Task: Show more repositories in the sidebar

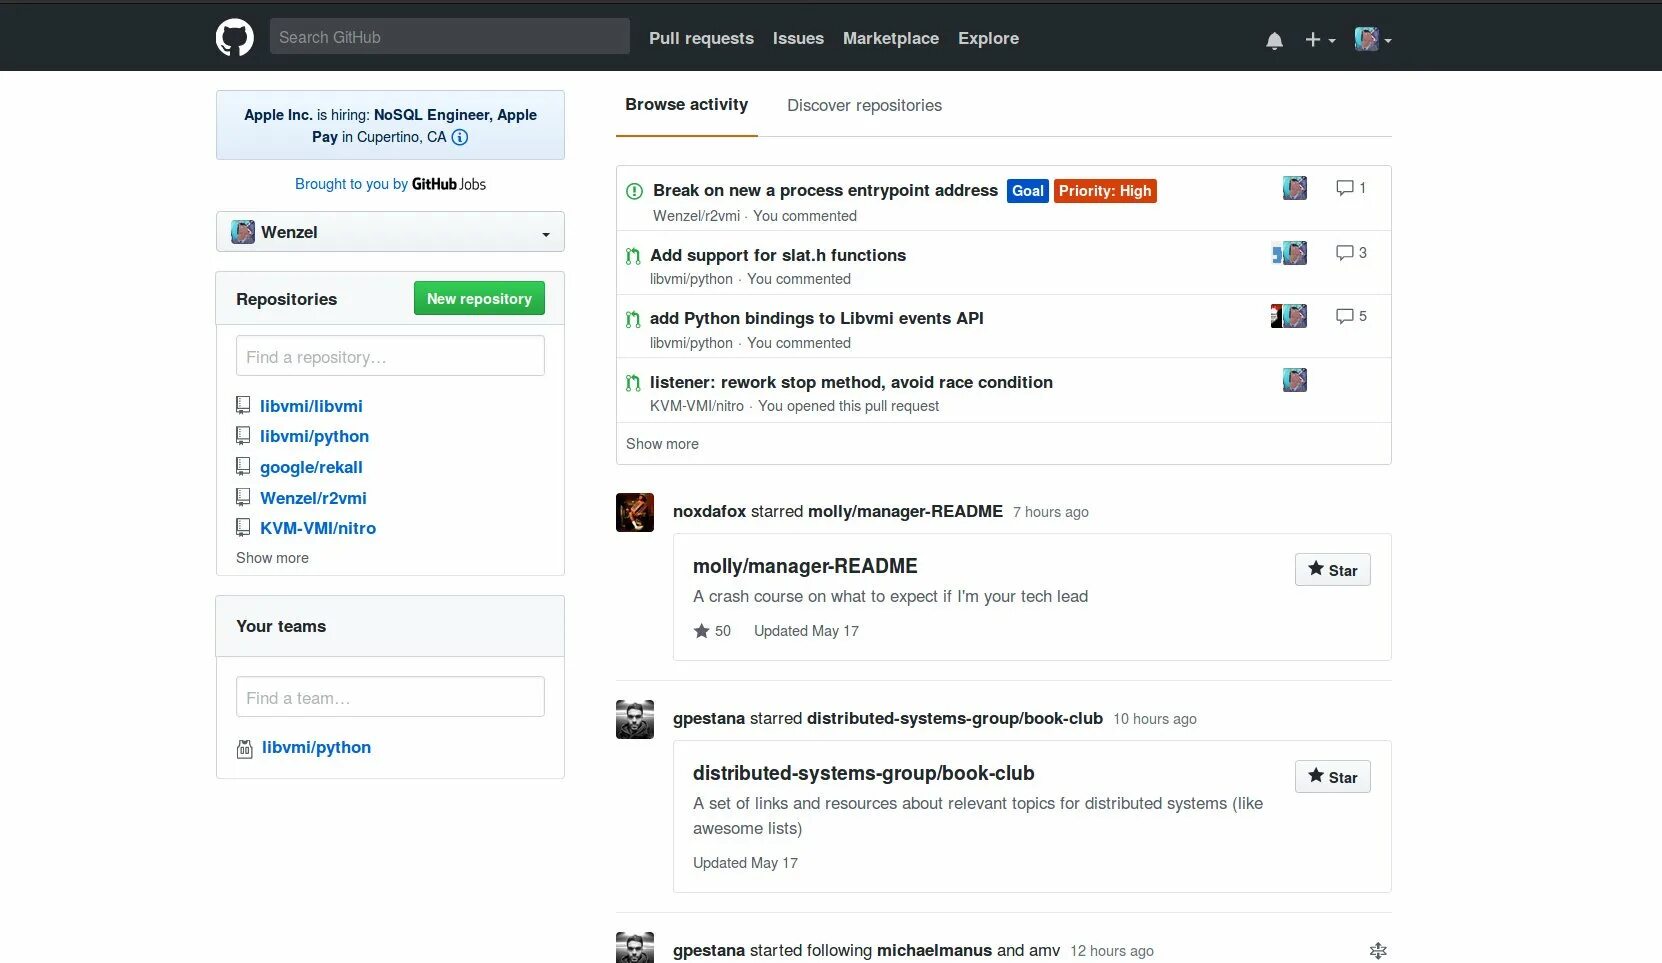Action: pyautogui.click(x=272, y=558)
